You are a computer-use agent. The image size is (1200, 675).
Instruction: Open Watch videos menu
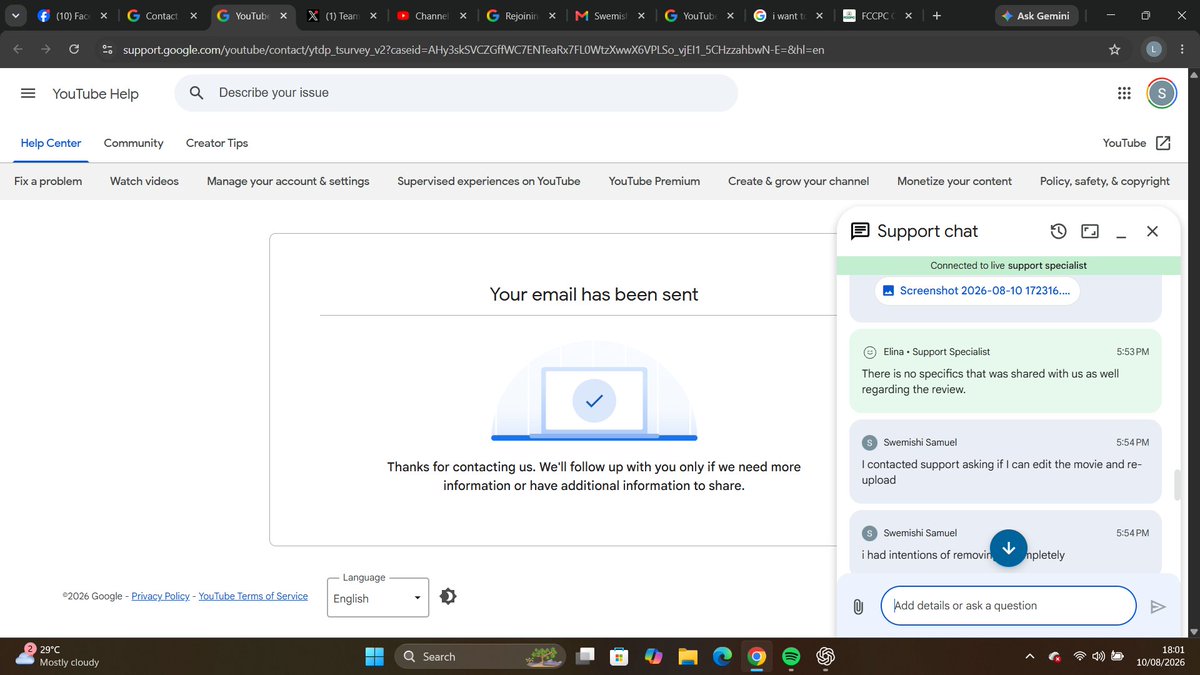pos(144,181)
